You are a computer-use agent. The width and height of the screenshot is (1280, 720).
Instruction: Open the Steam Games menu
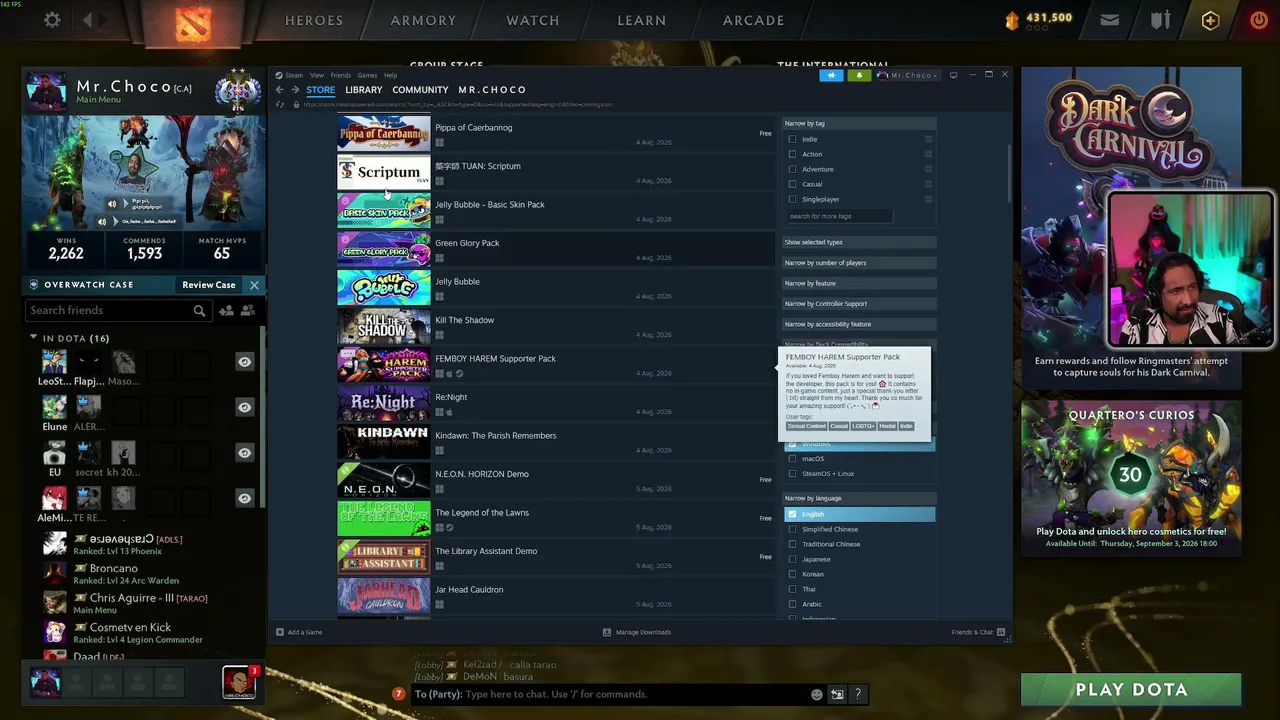[367, 75]
